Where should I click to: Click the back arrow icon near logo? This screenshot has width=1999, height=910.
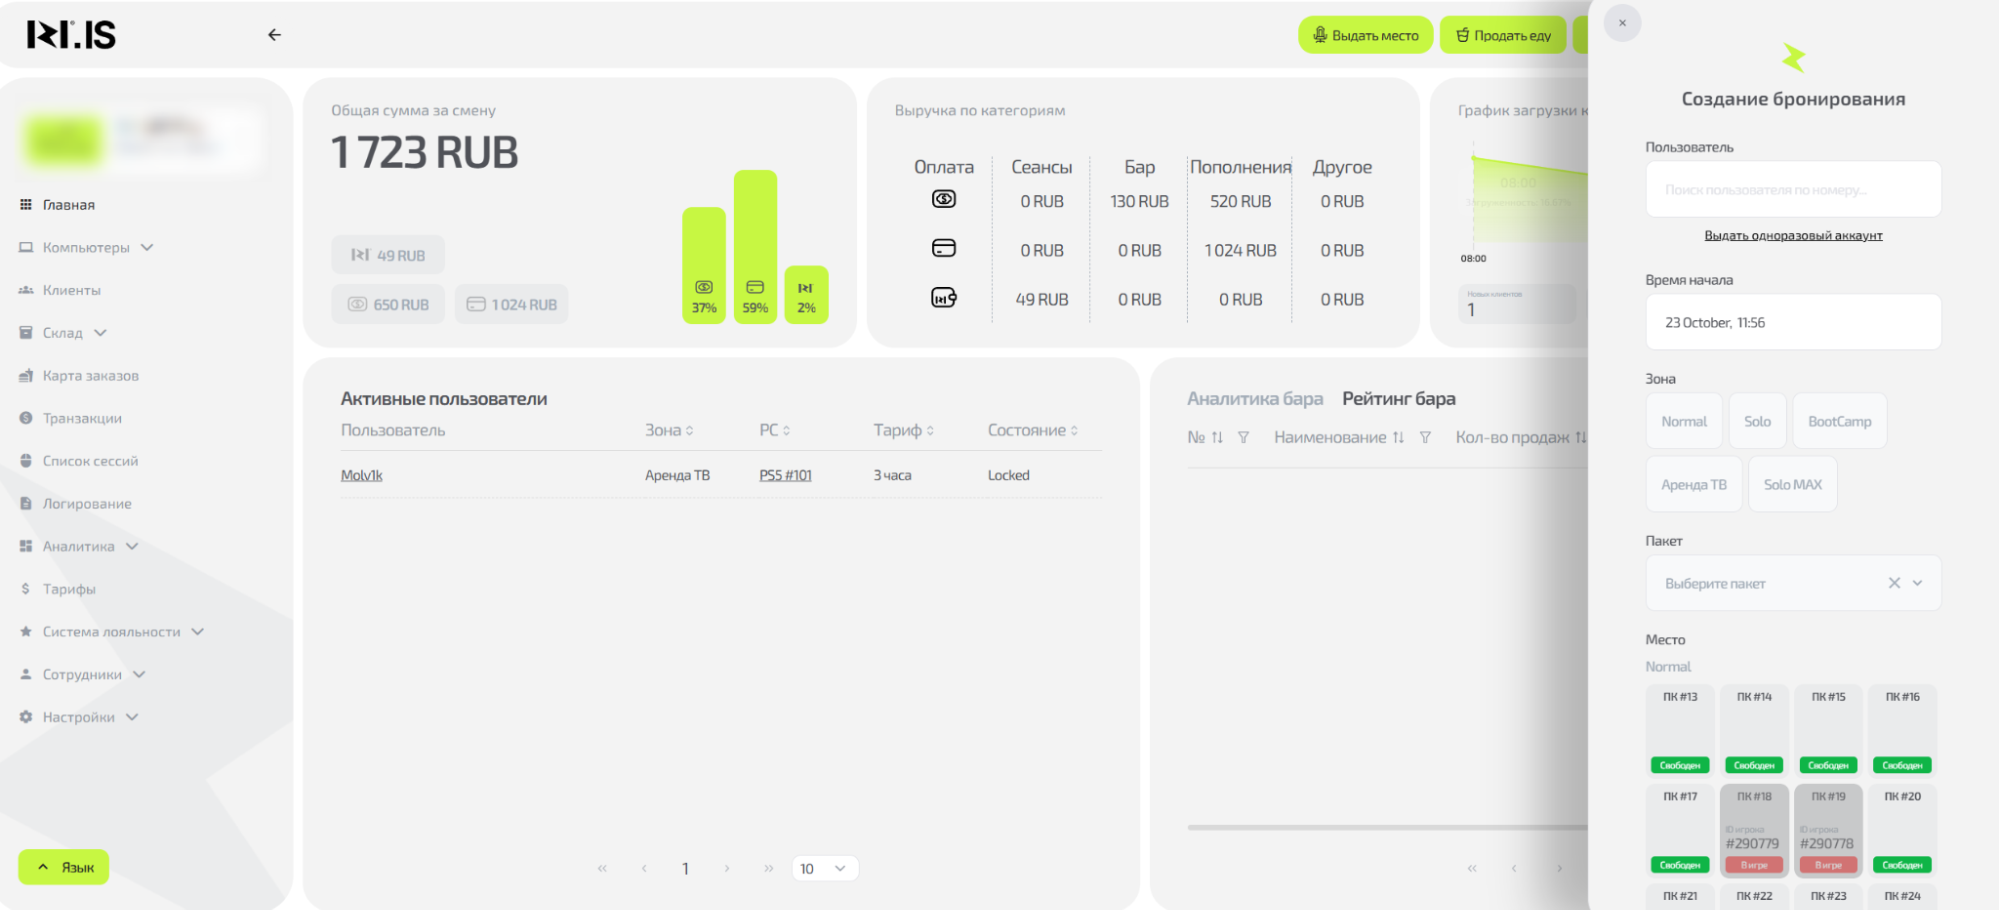point(274,35)
